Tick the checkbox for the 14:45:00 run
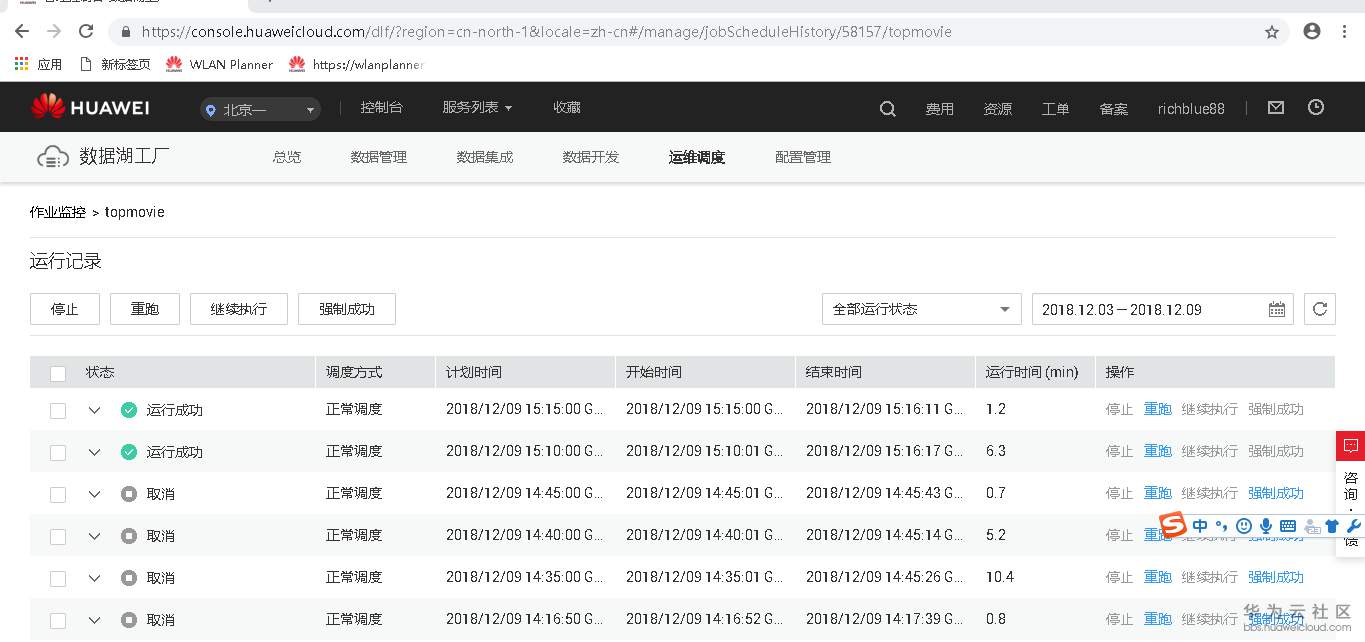Image resolution: width=1365 pixels, height=642 pixels. [x=58, y=494]
